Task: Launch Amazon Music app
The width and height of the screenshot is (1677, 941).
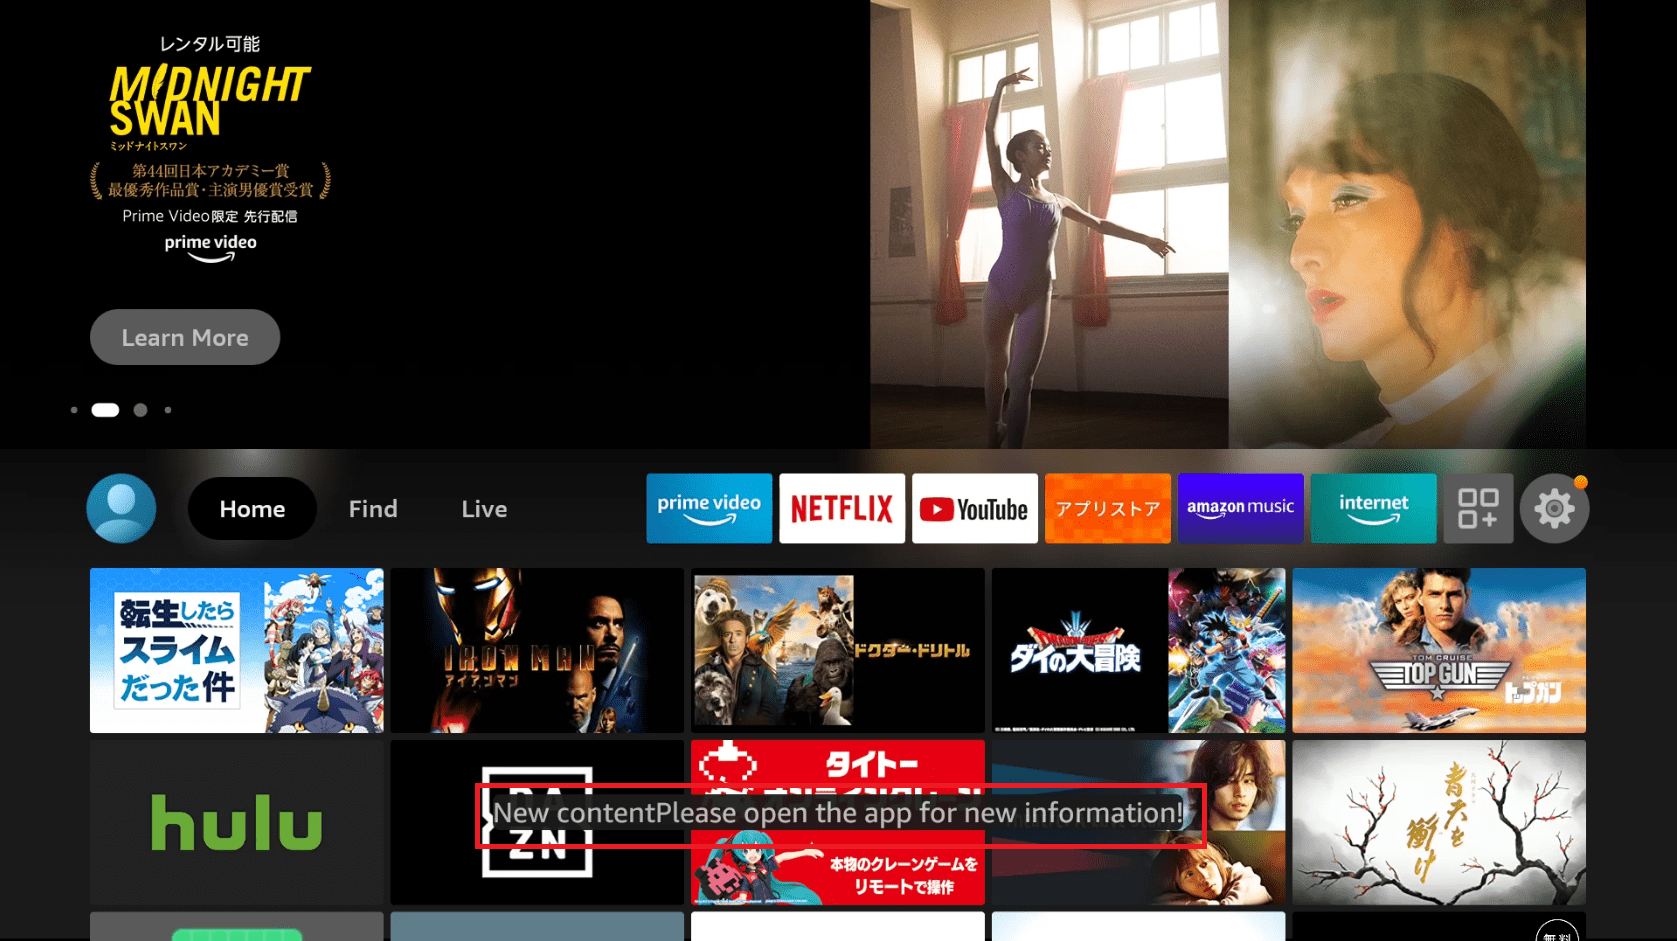Action: (1240, 508)
